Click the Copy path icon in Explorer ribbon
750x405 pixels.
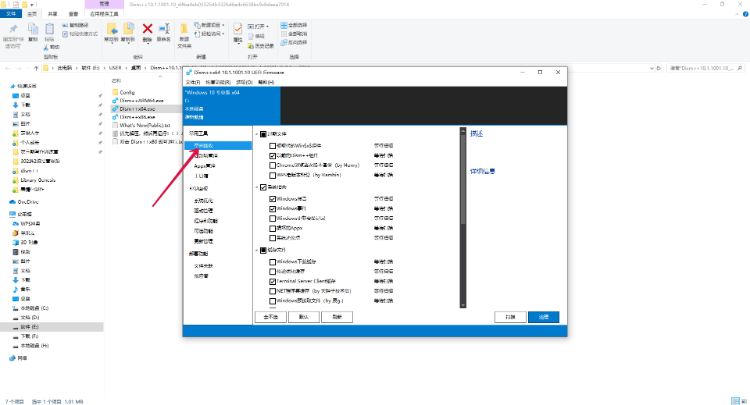click(65, 25)
